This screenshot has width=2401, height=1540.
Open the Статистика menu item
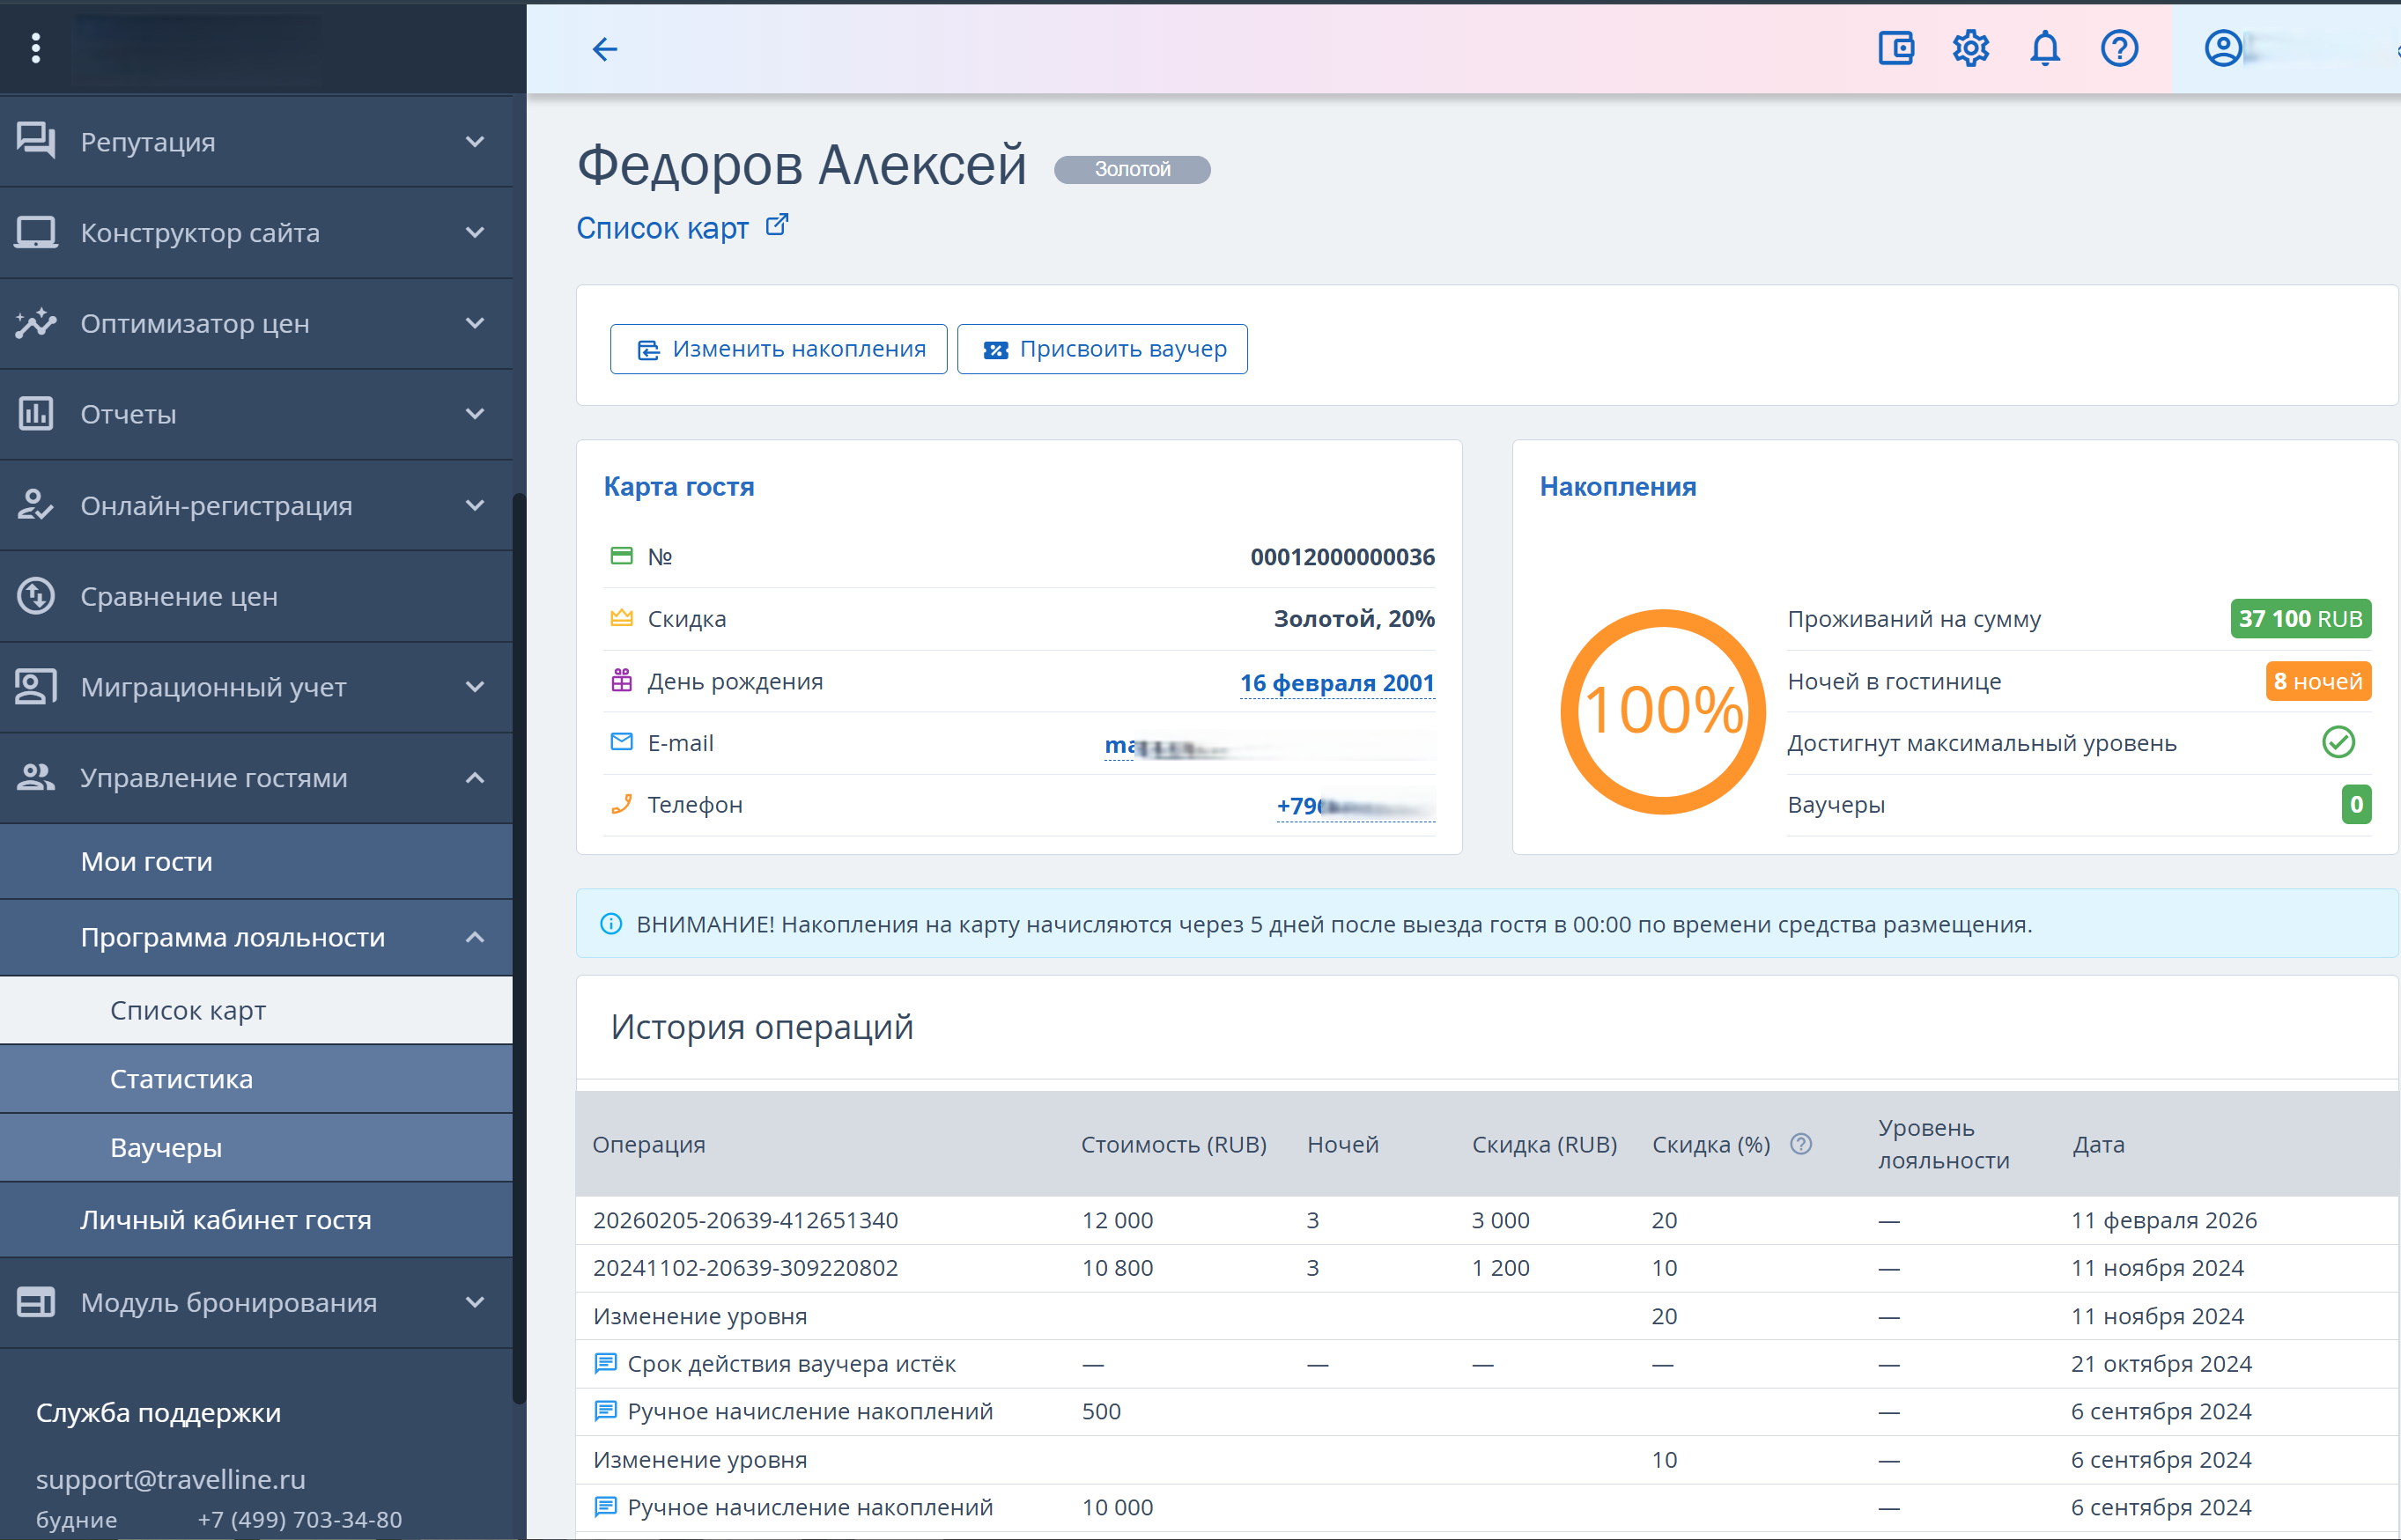point(181,1079)
